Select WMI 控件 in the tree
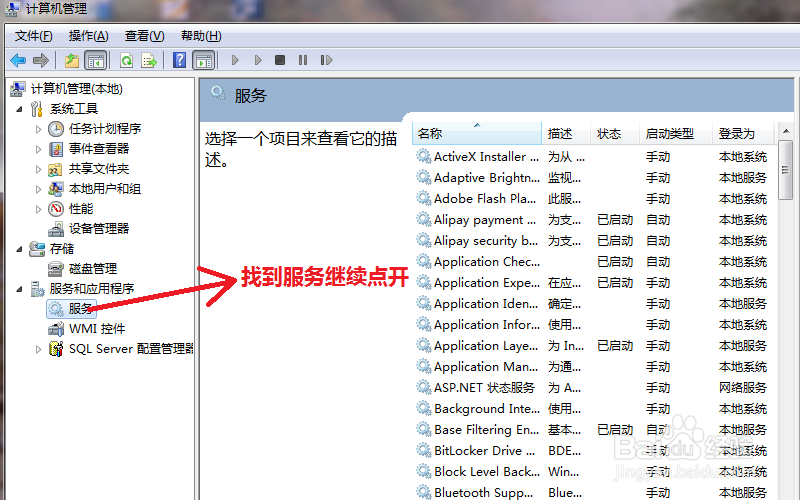 pyautogui.click(x=97, y=329)
